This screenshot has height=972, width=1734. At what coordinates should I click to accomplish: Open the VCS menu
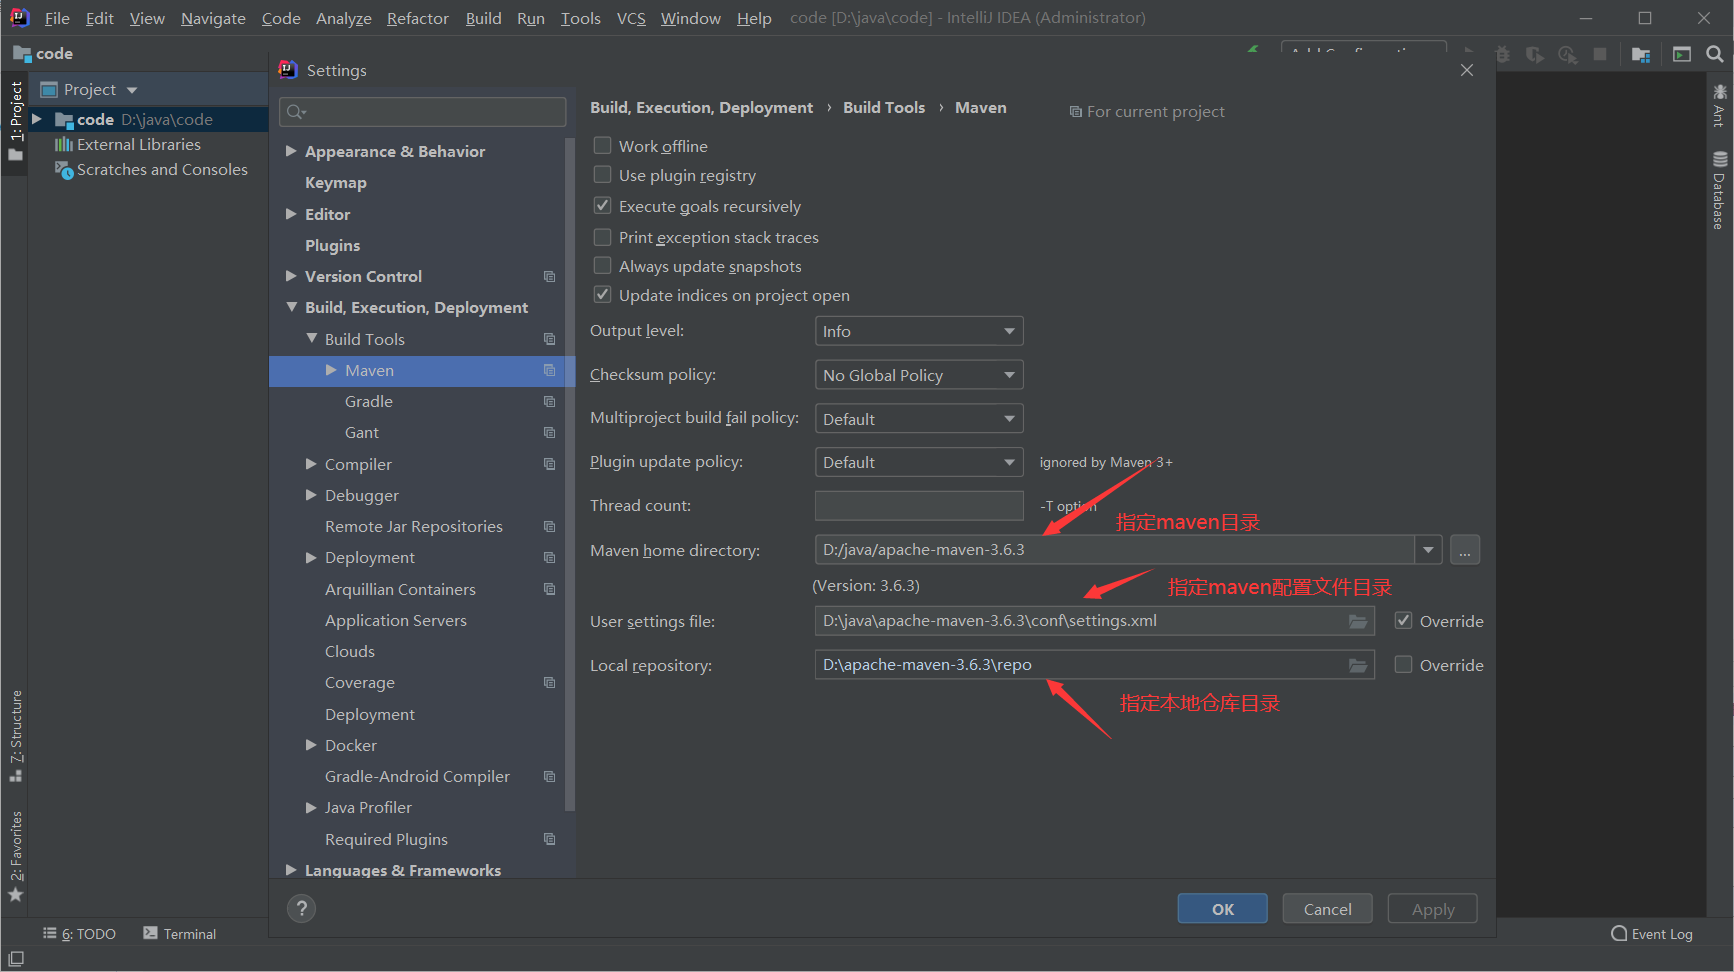pyautogui.click(x=631, y=18)
